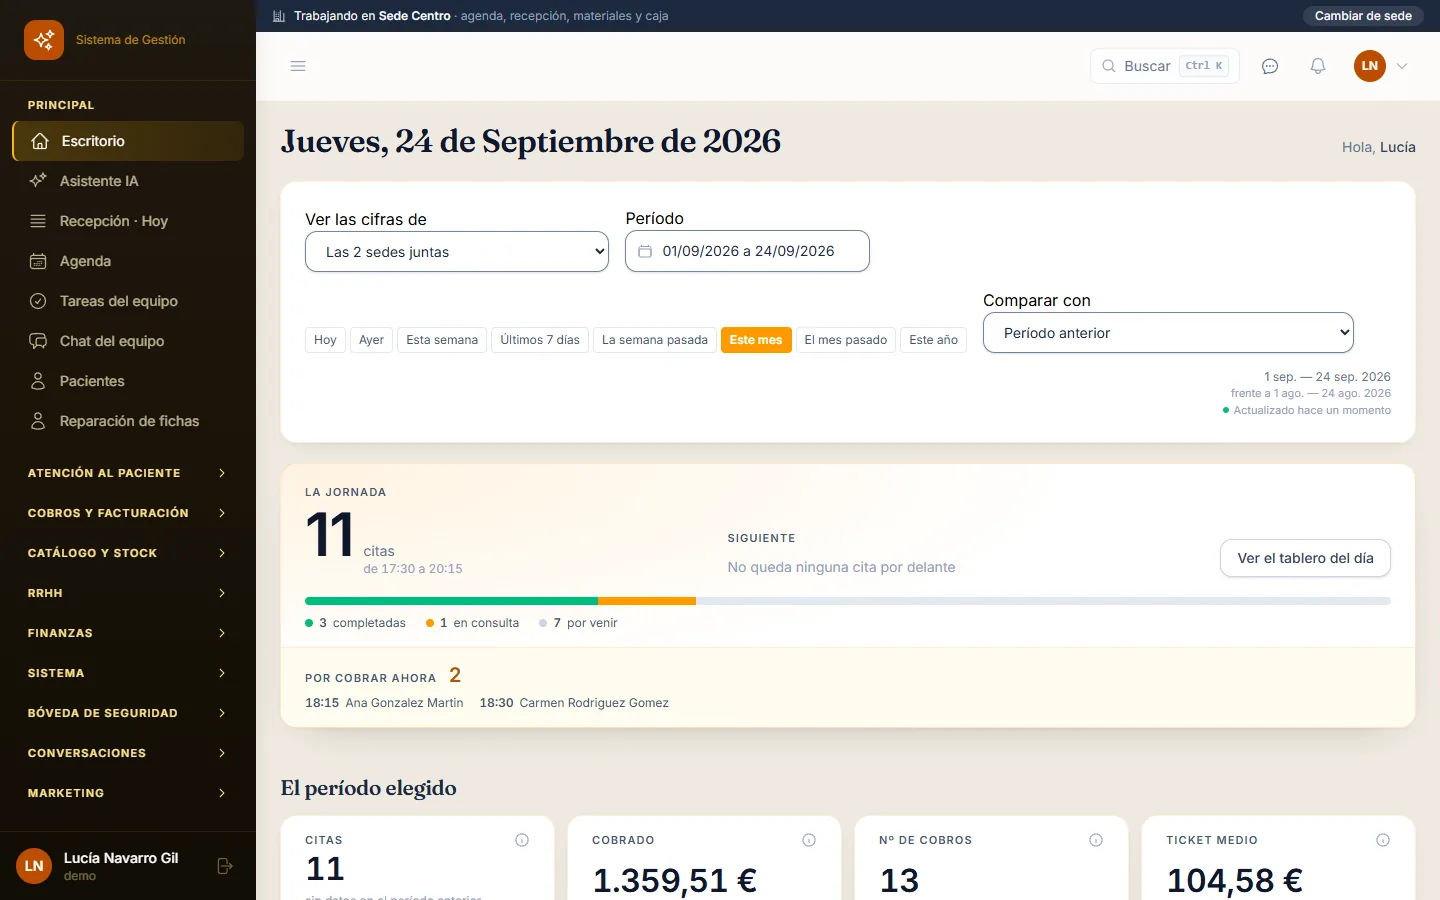The height and width of the screenshot is (900, 1440).
Task: Expand the Conversaciones section
Action: [x=128, y=753]
